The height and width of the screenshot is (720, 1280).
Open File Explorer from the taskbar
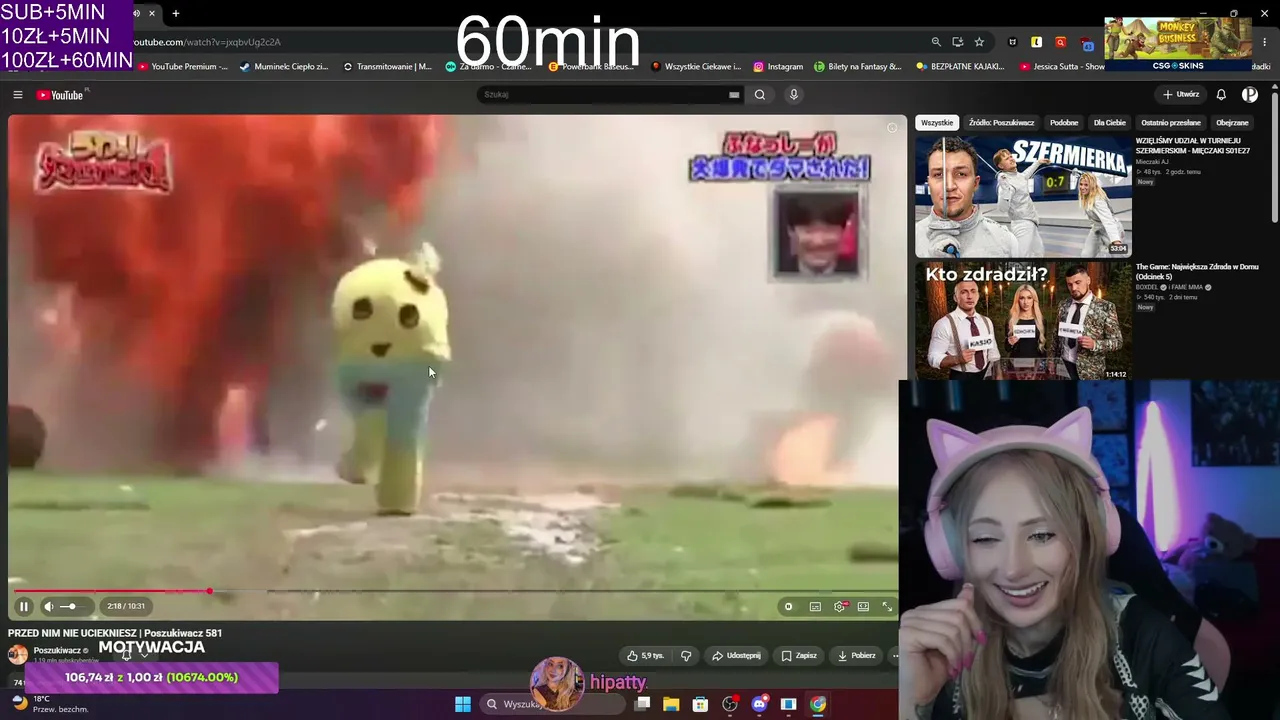[671, 704]
